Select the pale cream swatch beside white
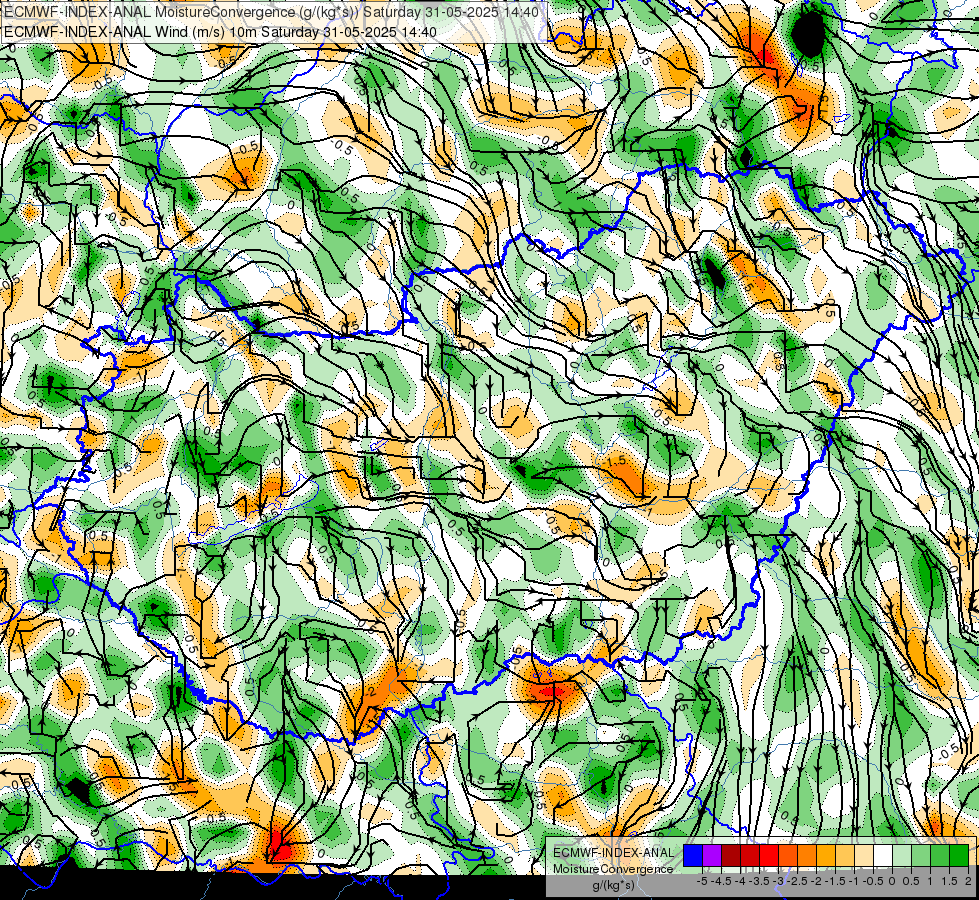 864,855
